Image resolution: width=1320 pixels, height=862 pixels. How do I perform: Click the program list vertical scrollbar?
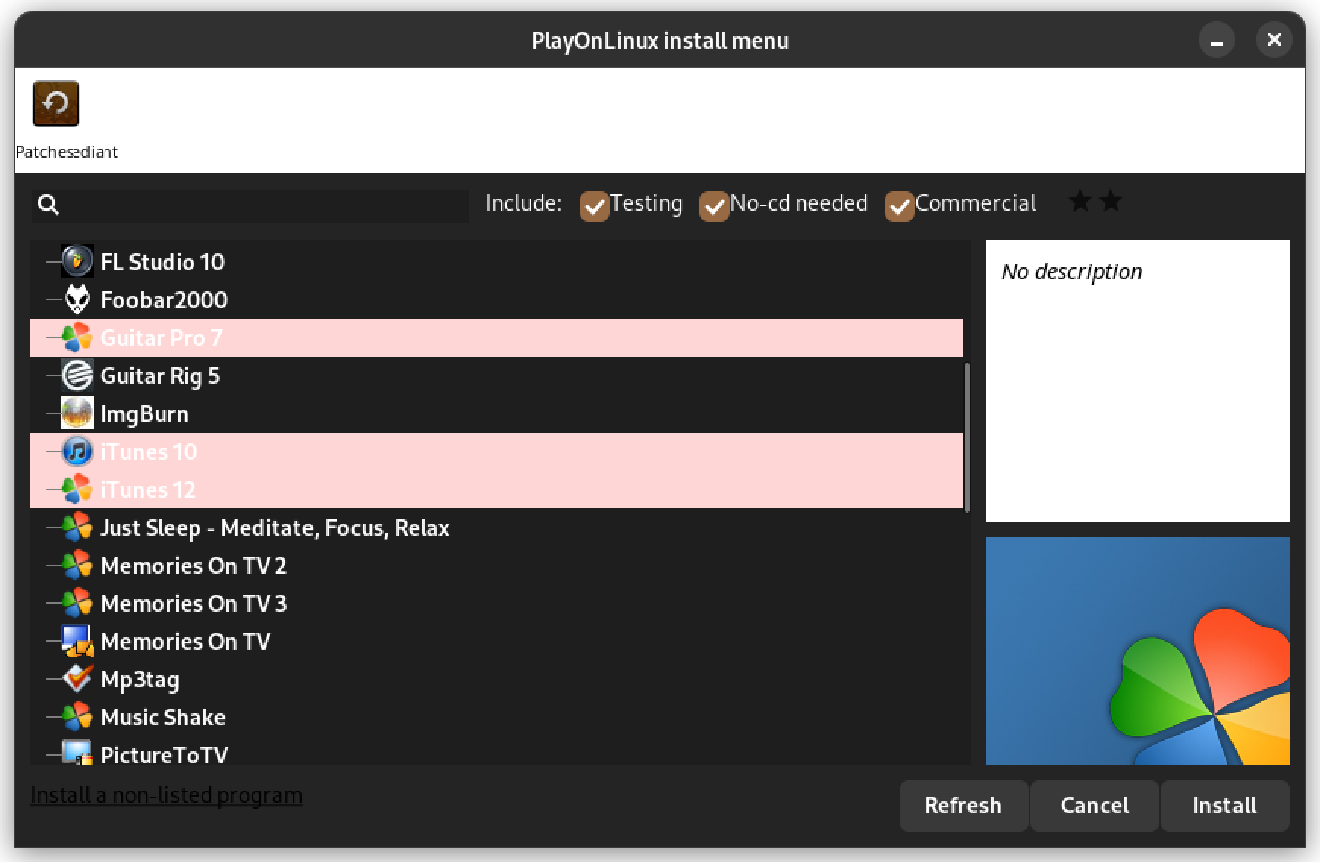[966, 438]
